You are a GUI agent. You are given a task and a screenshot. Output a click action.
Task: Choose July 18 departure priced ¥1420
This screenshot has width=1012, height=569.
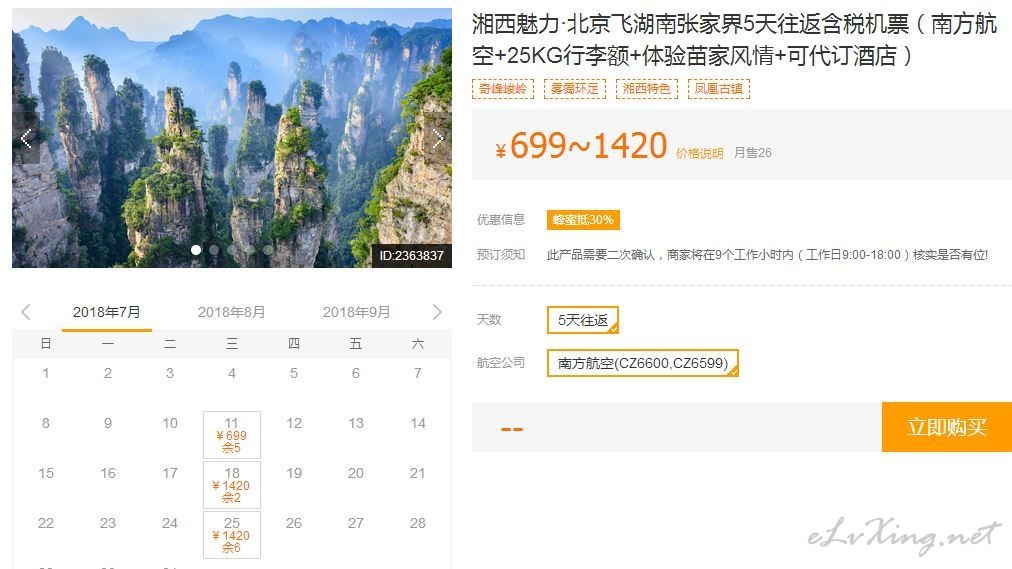click(232, 484)
